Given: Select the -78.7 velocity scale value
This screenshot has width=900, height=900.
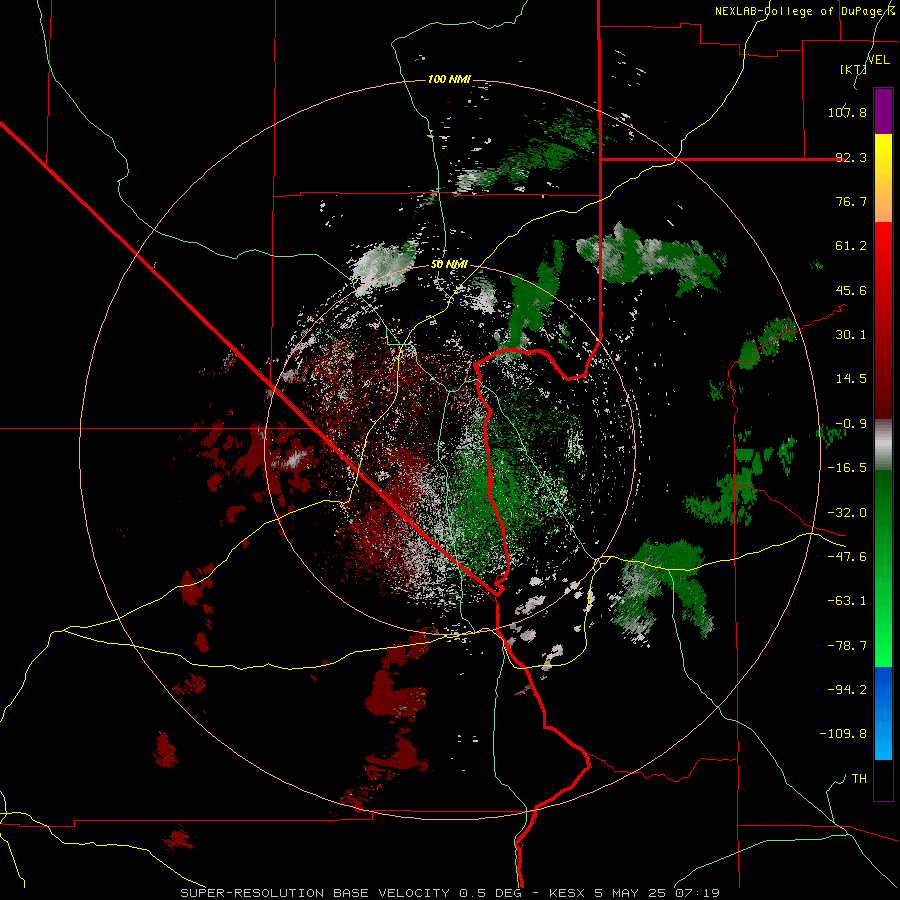Looking at the screenshot, I should pos(847,646).
